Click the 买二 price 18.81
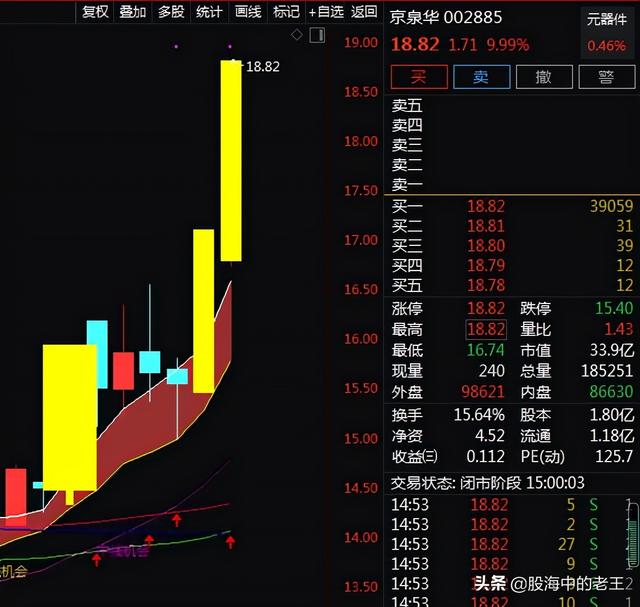640x607 pixels. pos(486,226)
